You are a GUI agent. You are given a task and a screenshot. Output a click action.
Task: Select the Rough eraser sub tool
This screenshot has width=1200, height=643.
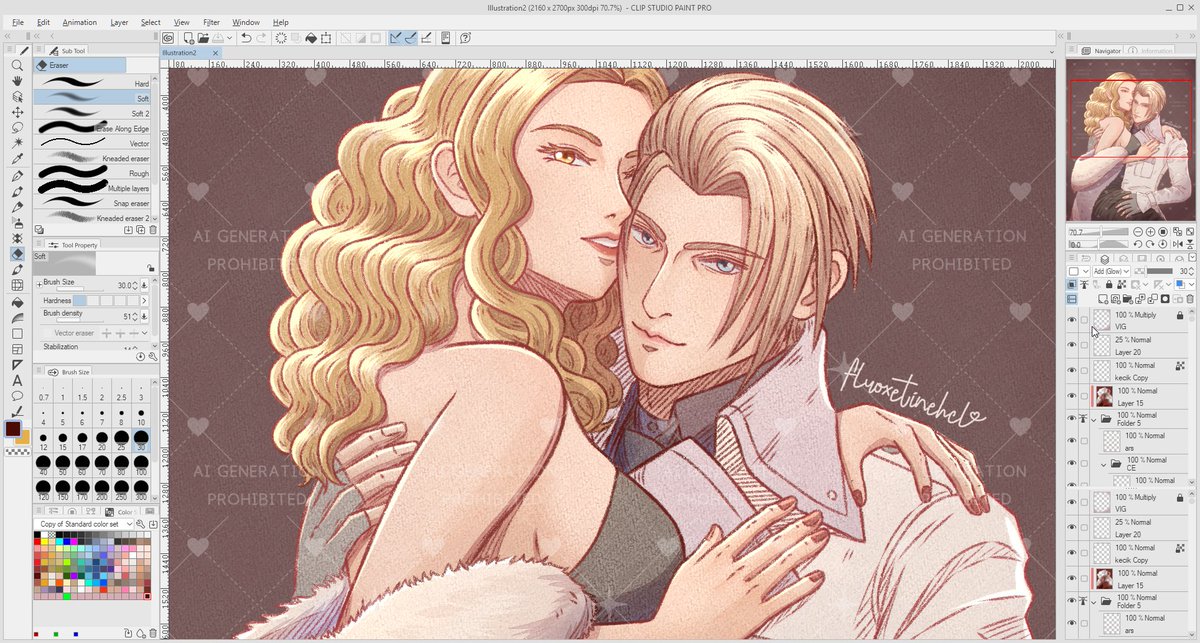[x=95, y=173]
